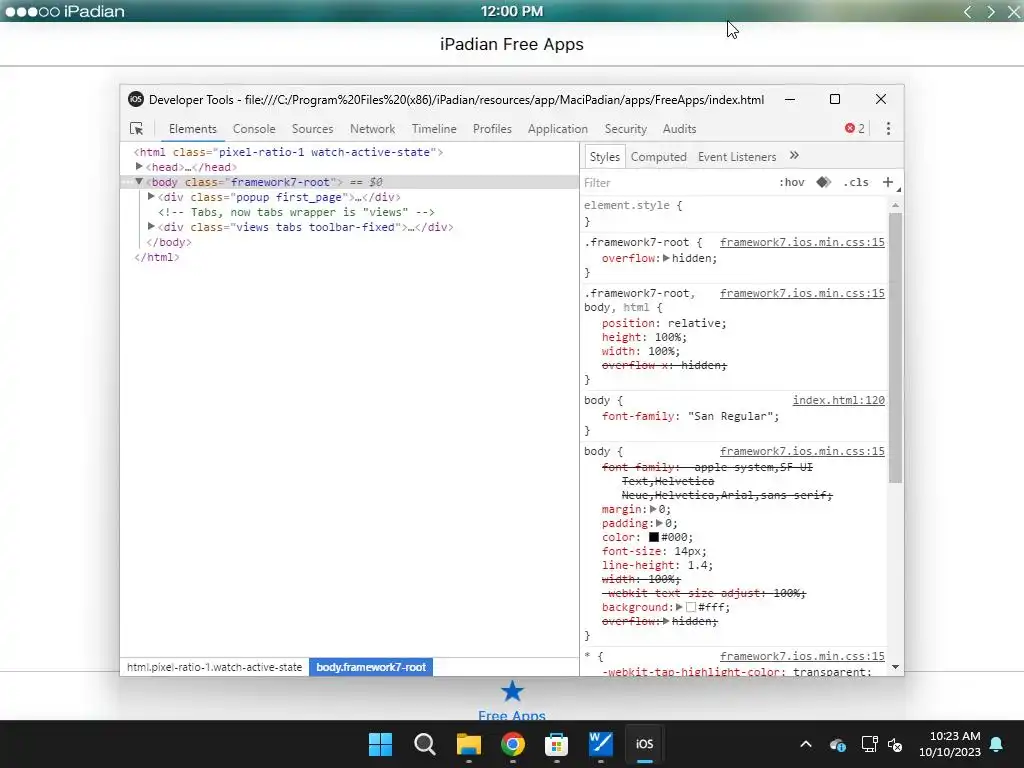Expand the head element node
1024x768 pixels.
[138, 167]
